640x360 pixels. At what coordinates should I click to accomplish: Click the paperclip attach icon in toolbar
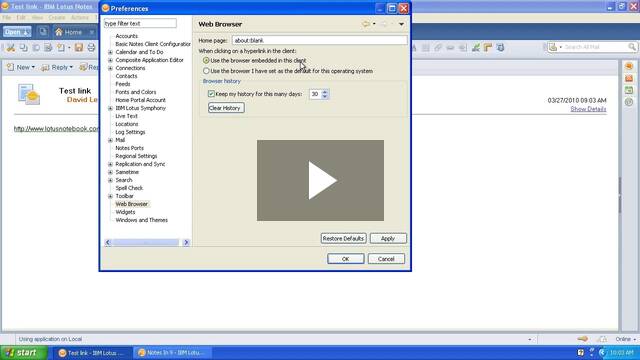pyautogui.click(x=438, y=48)
